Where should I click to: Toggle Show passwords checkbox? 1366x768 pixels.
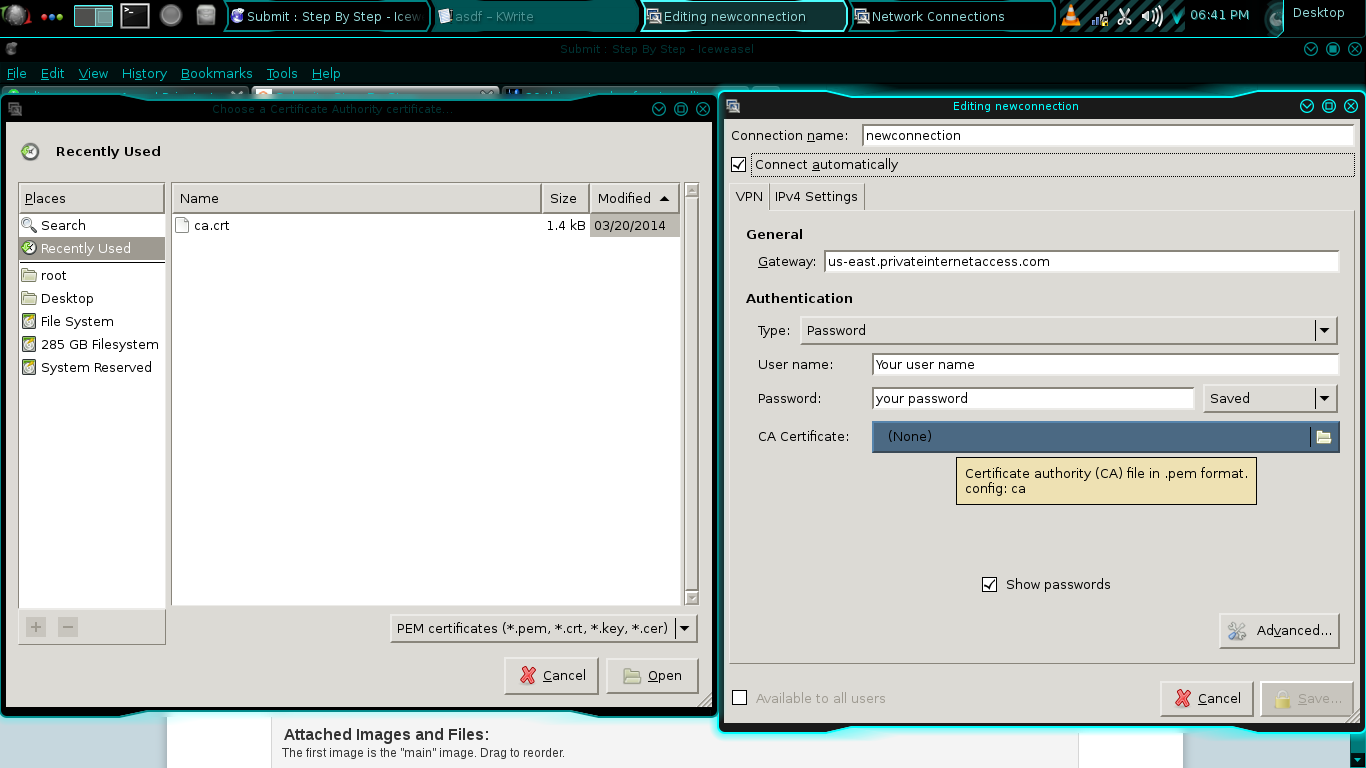point(990,584)
